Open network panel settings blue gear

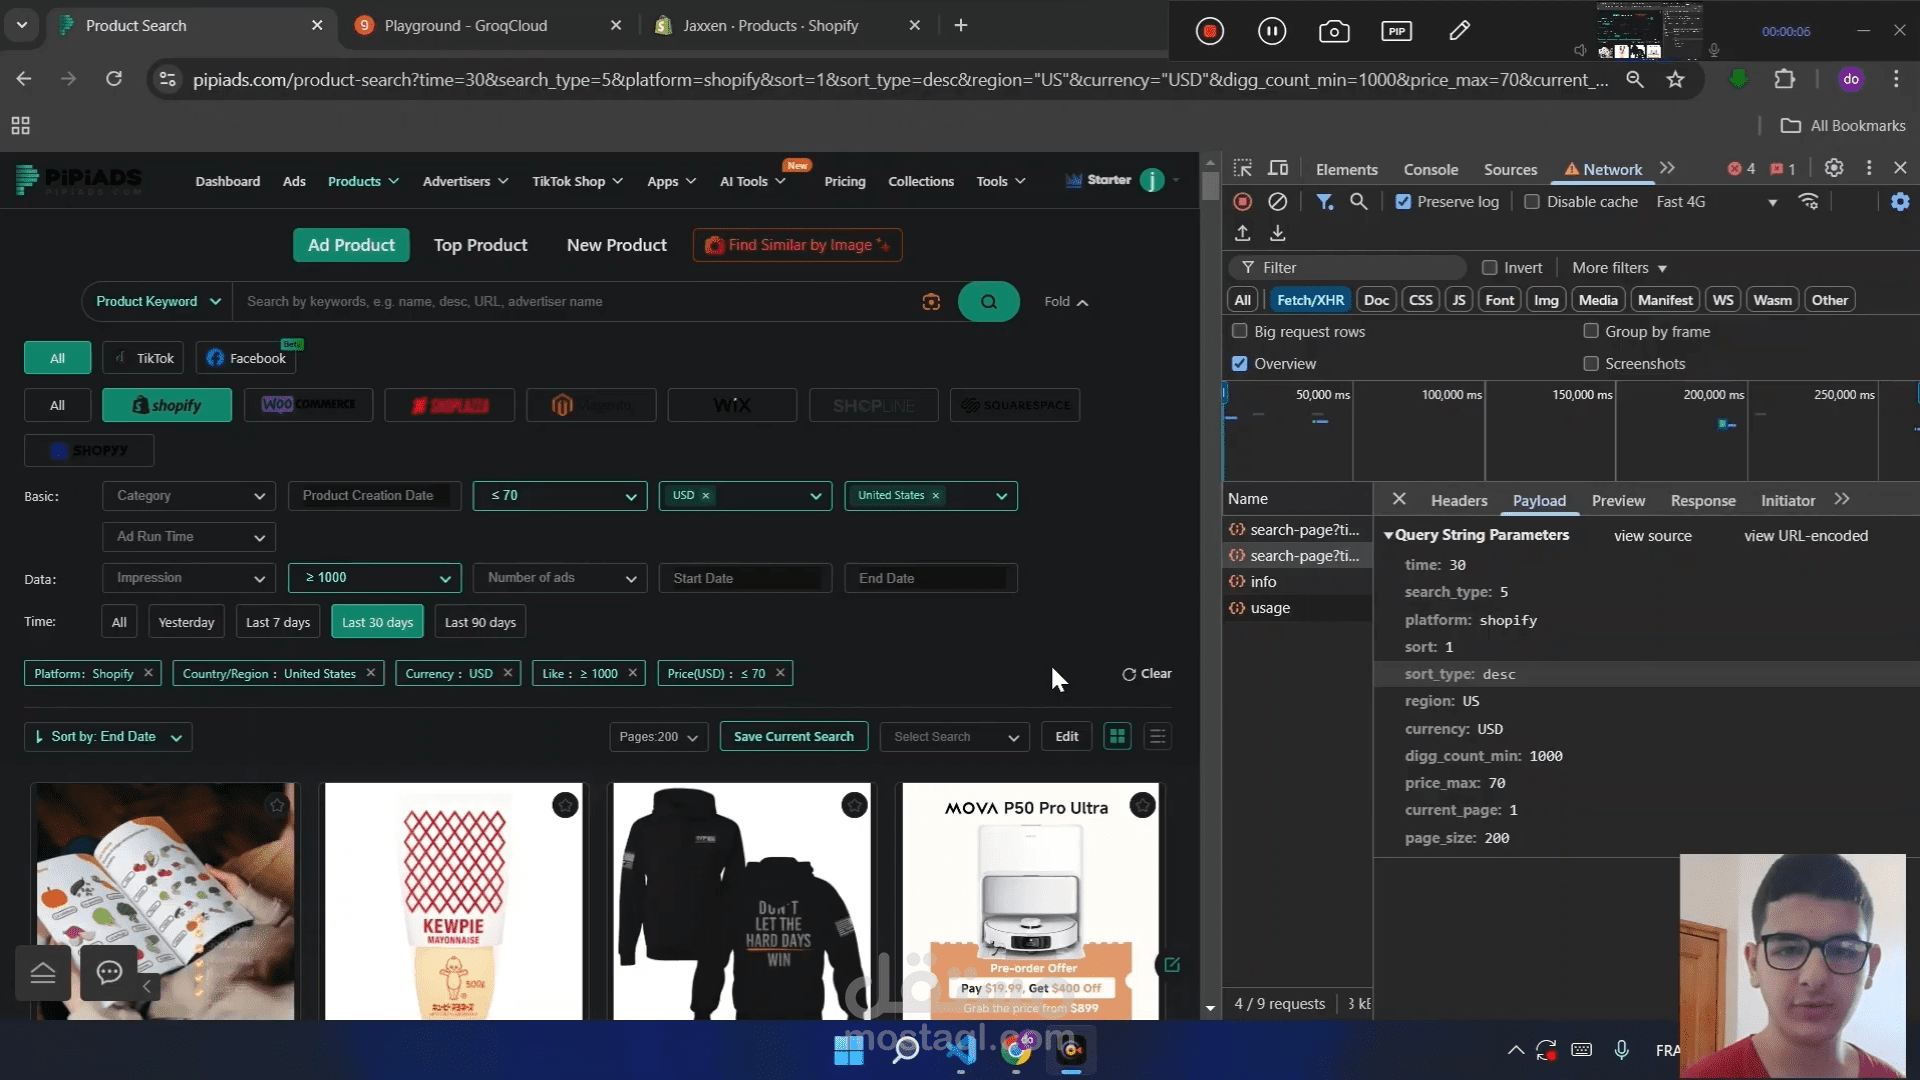(x=1900, y=201)
